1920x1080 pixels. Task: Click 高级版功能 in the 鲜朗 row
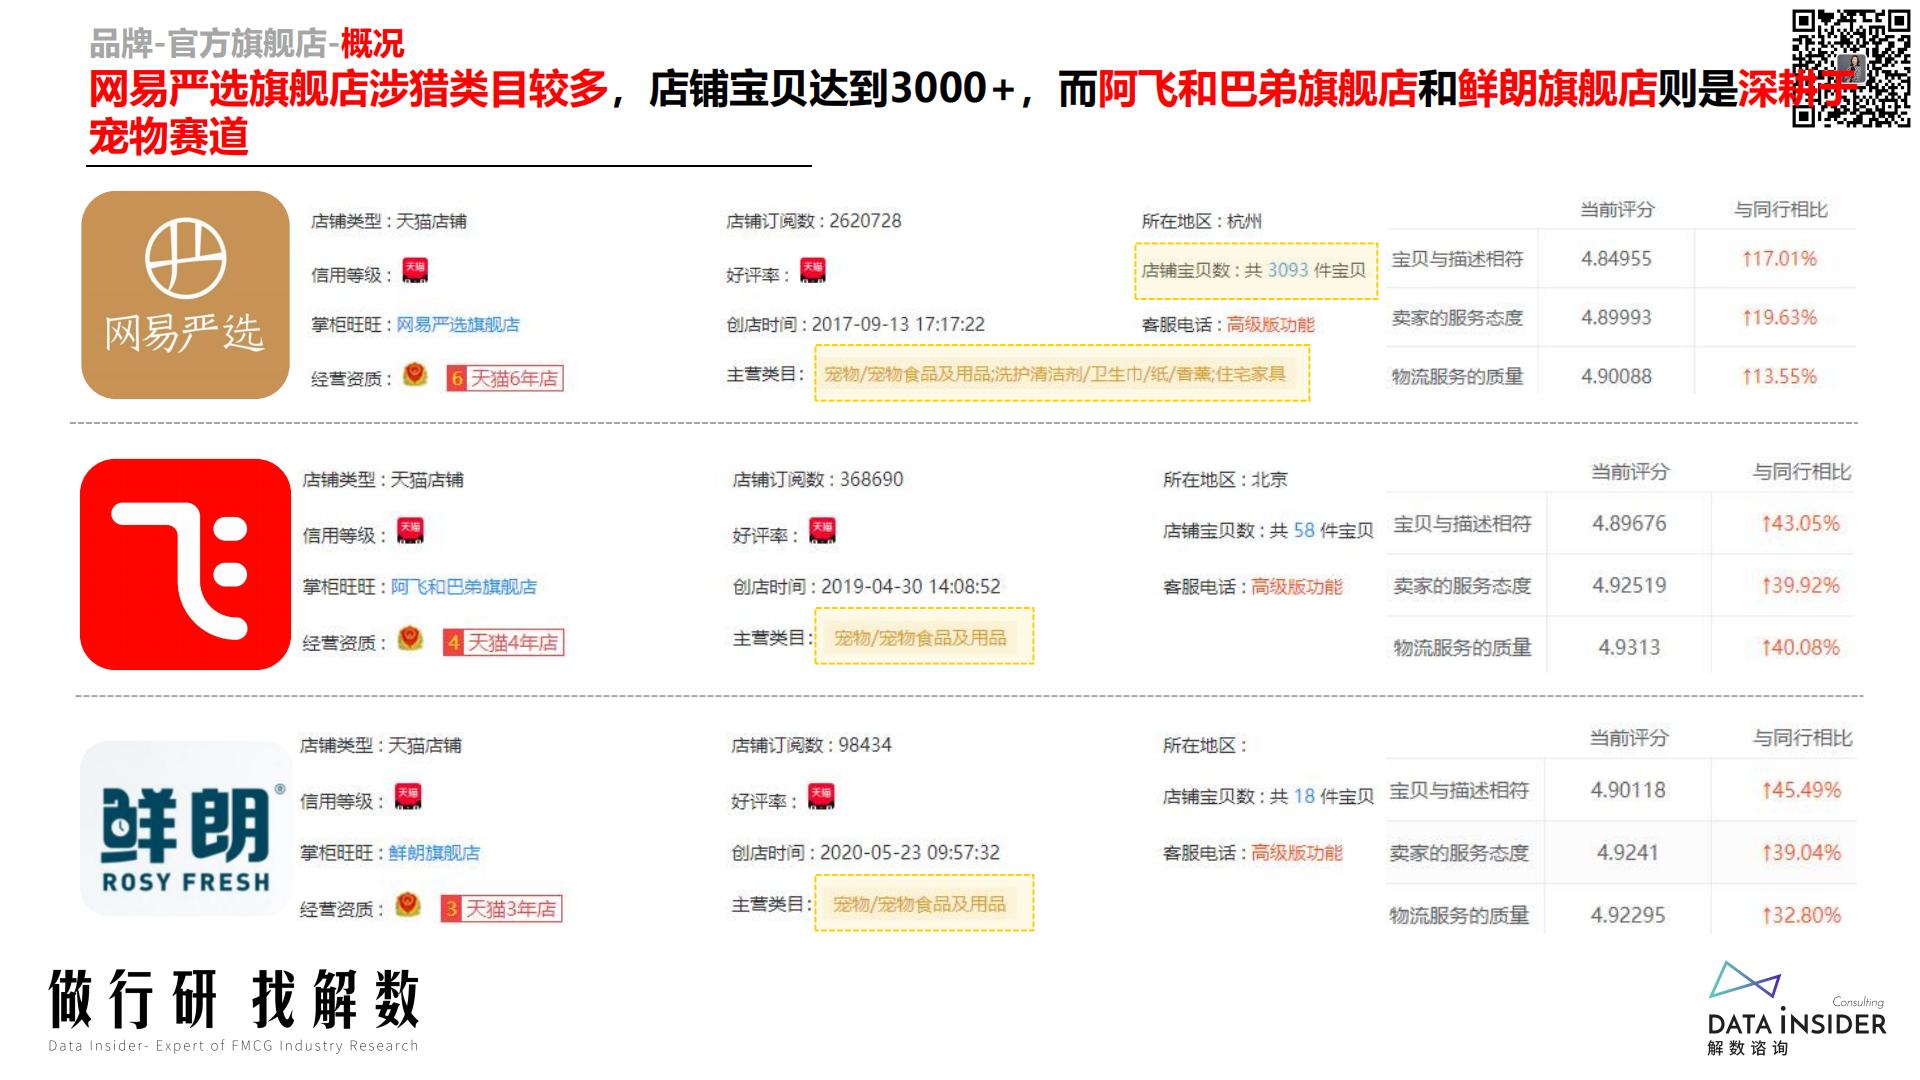point(1297,852)
